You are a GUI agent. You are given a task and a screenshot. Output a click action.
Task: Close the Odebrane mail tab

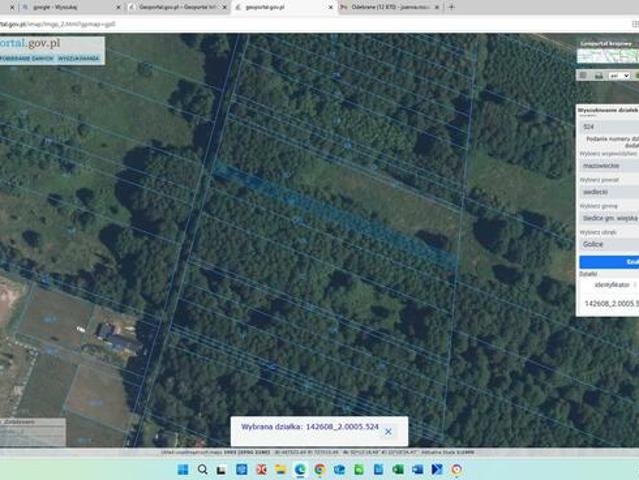point(437,7)
